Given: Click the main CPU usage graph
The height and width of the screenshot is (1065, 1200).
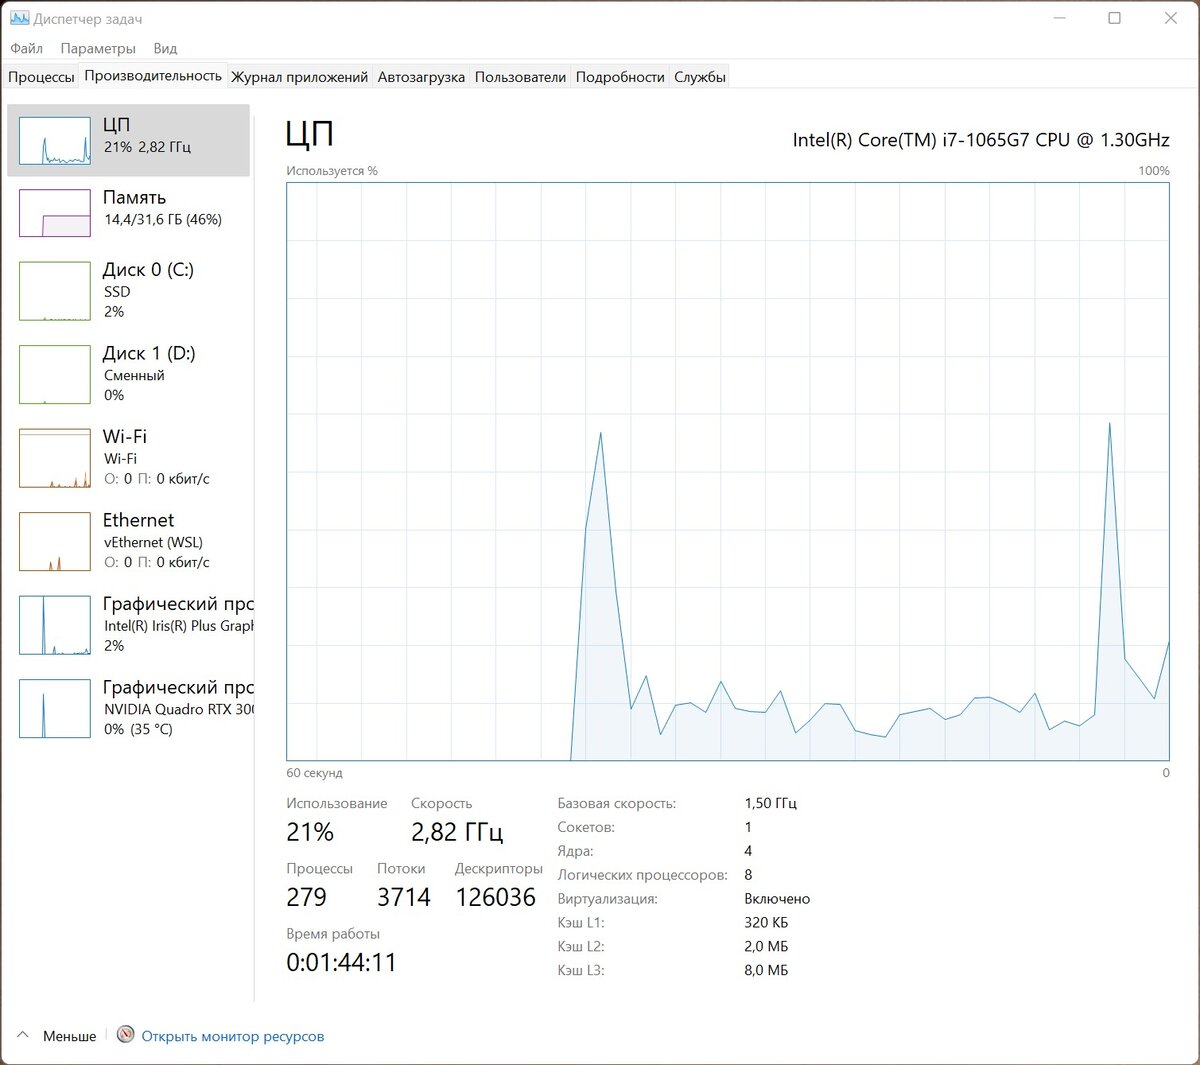Looking at the screenshot, I should (728, 471).
